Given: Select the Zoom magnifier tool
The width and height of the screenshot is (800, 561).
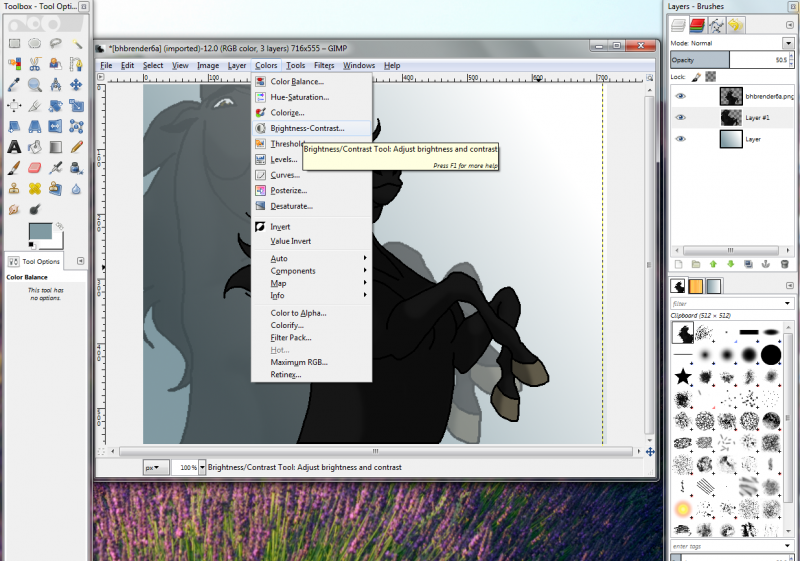Looking at the screenshot, I should tap(35, 85).
